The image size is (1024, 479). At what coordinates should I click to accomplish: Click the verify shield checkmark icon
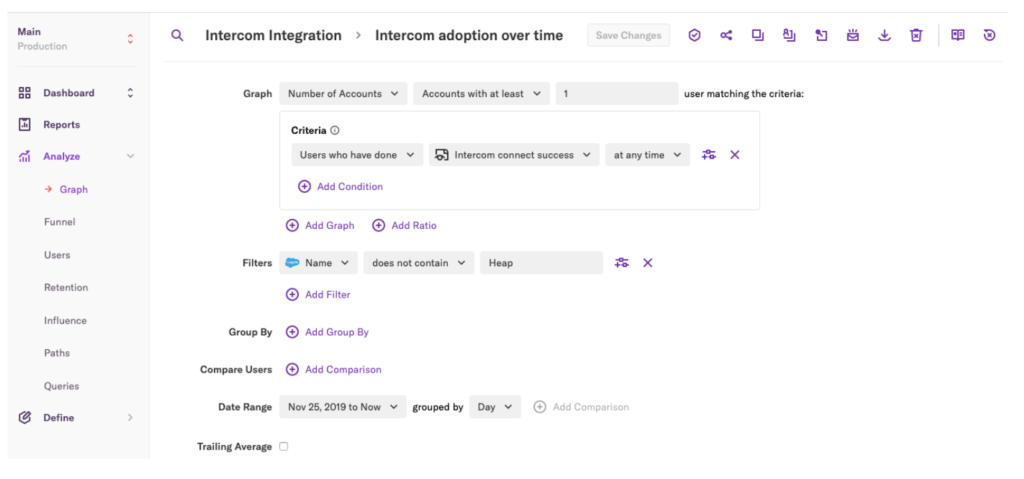tap(695, 35)
